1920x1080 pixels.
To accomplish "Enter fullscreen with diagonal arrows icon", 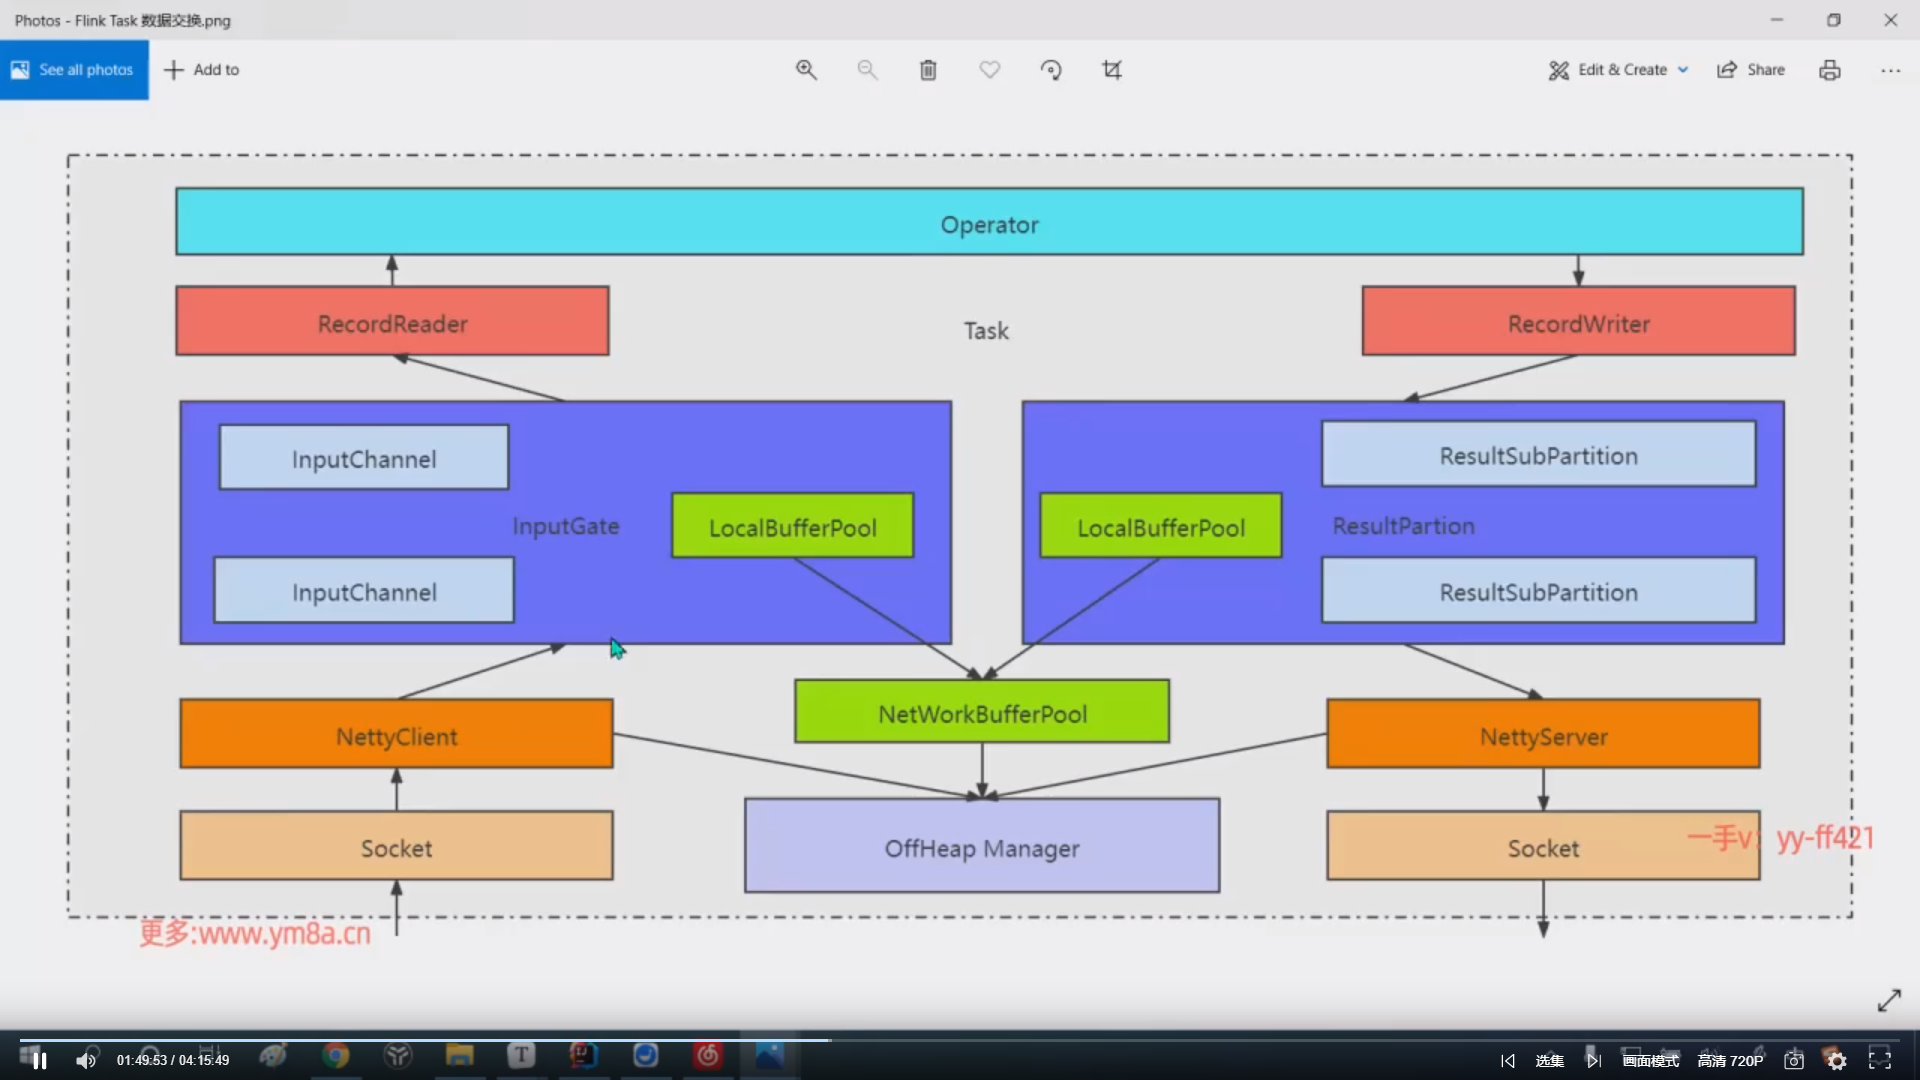I will pos(1888,1000).
